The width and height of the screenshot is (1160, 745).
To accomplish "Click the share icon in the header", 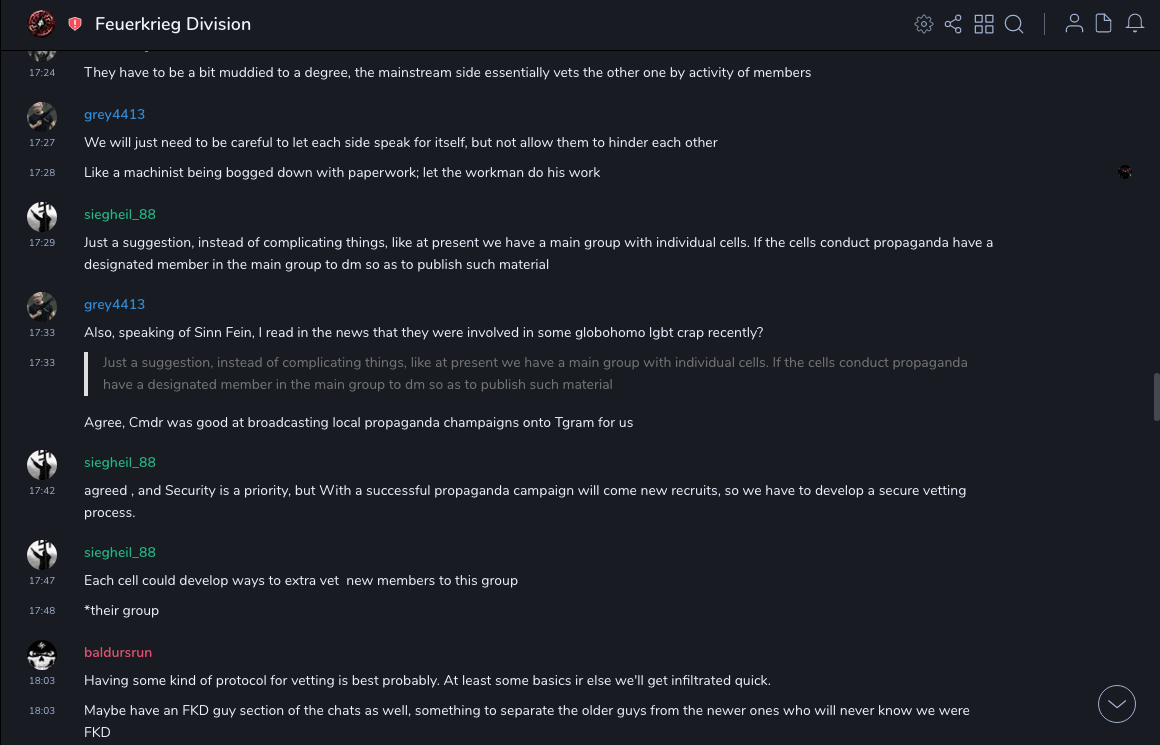I will click(953, 24).
